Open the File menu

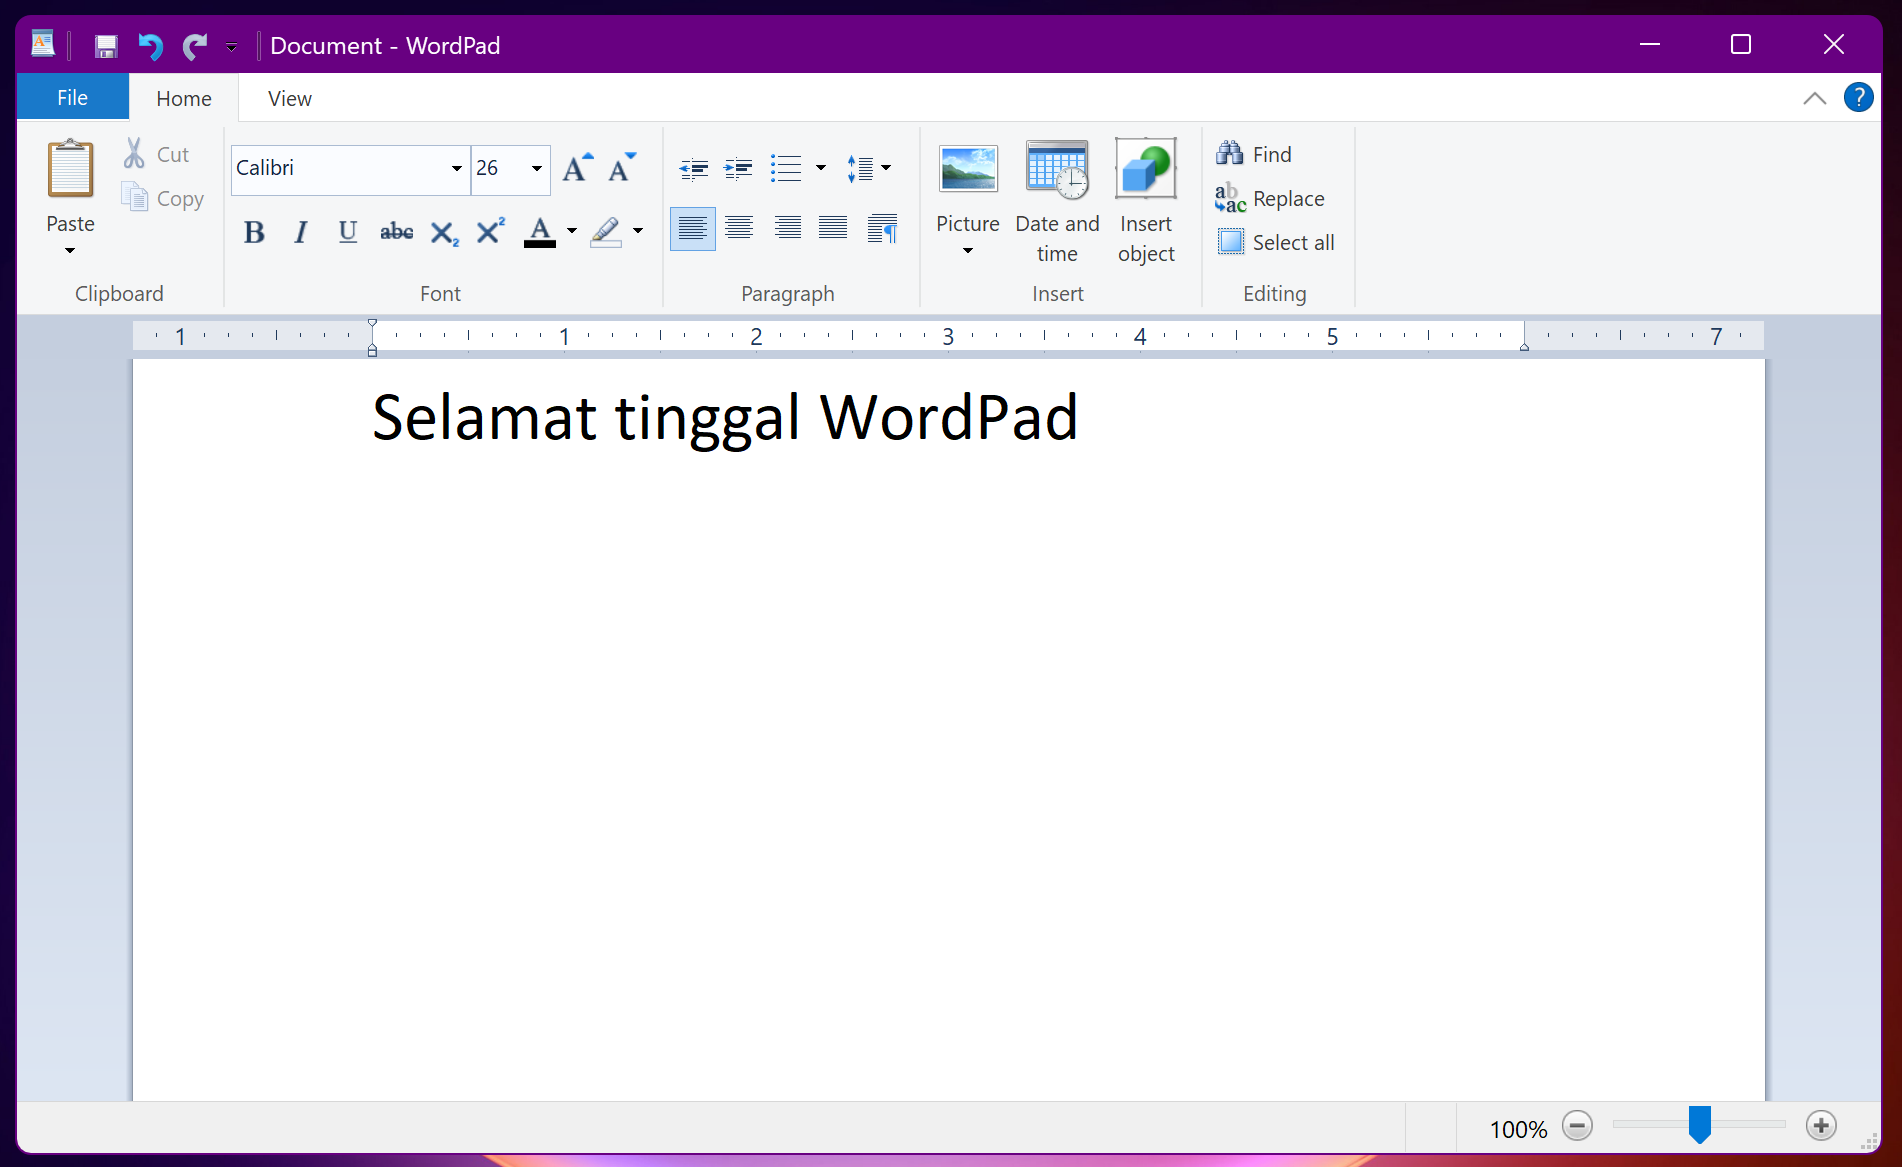tap(71, 96)
